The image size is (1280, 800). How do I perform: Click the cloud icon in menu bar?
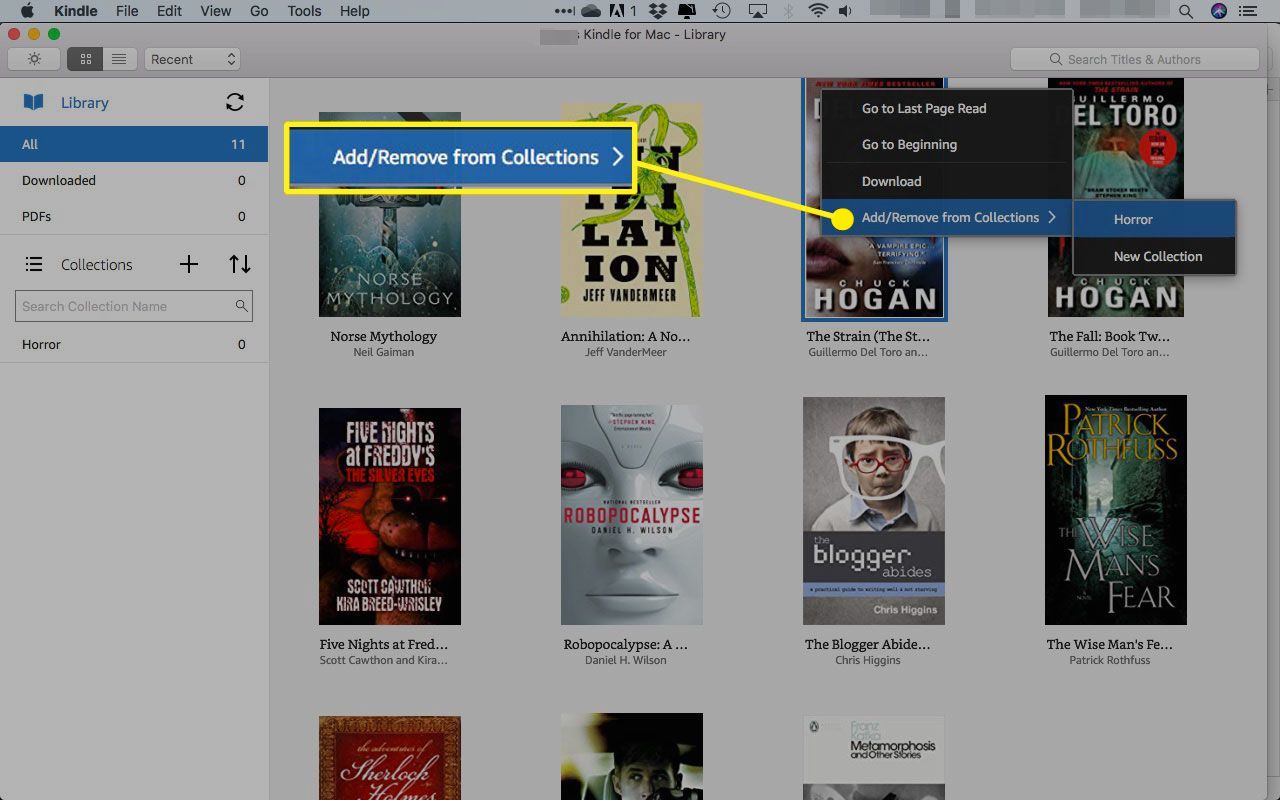click(x=590, y=11)
